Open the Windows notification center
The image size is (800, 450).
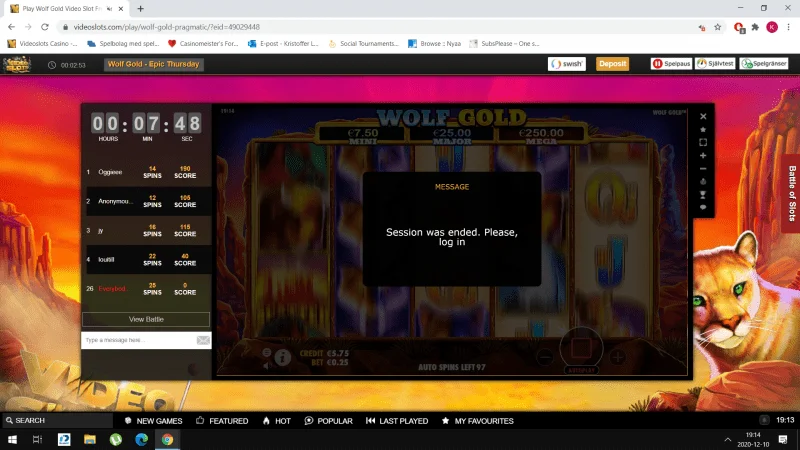point(783,439)
